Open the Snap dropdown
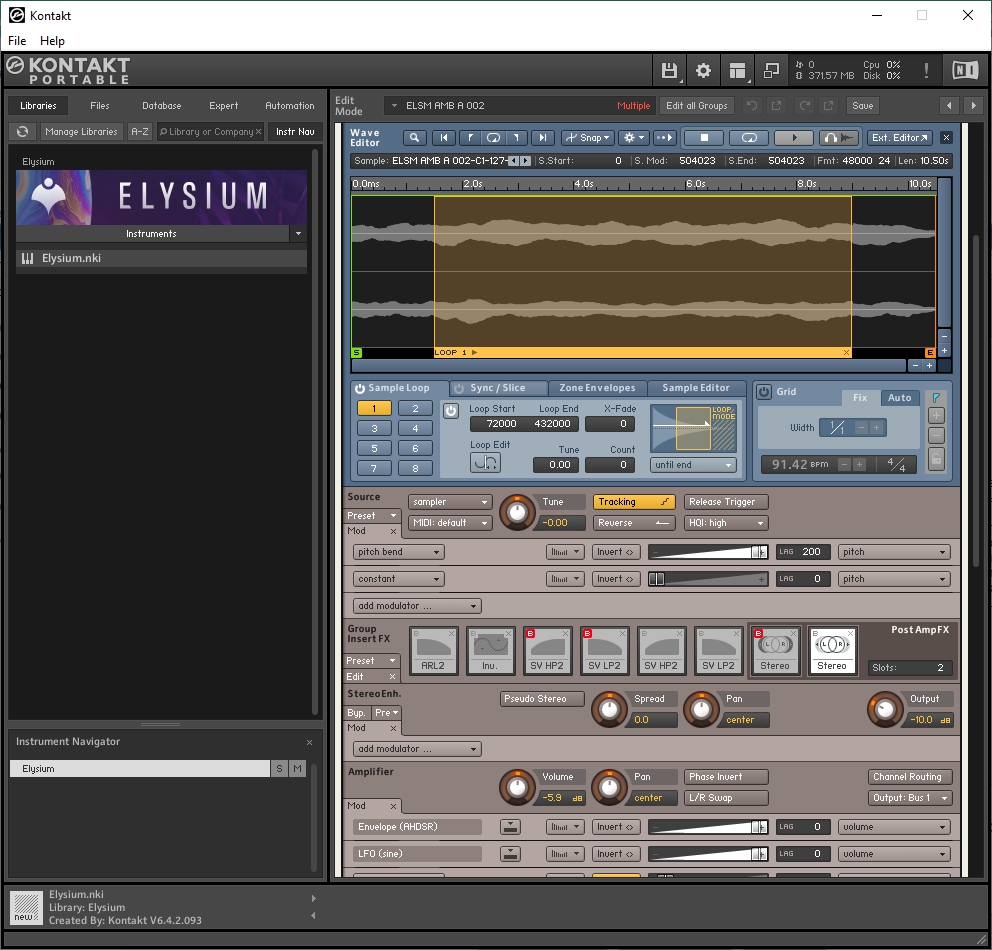Image resolution: width=992 pixels, height=950 pixels. coord(587,138)
